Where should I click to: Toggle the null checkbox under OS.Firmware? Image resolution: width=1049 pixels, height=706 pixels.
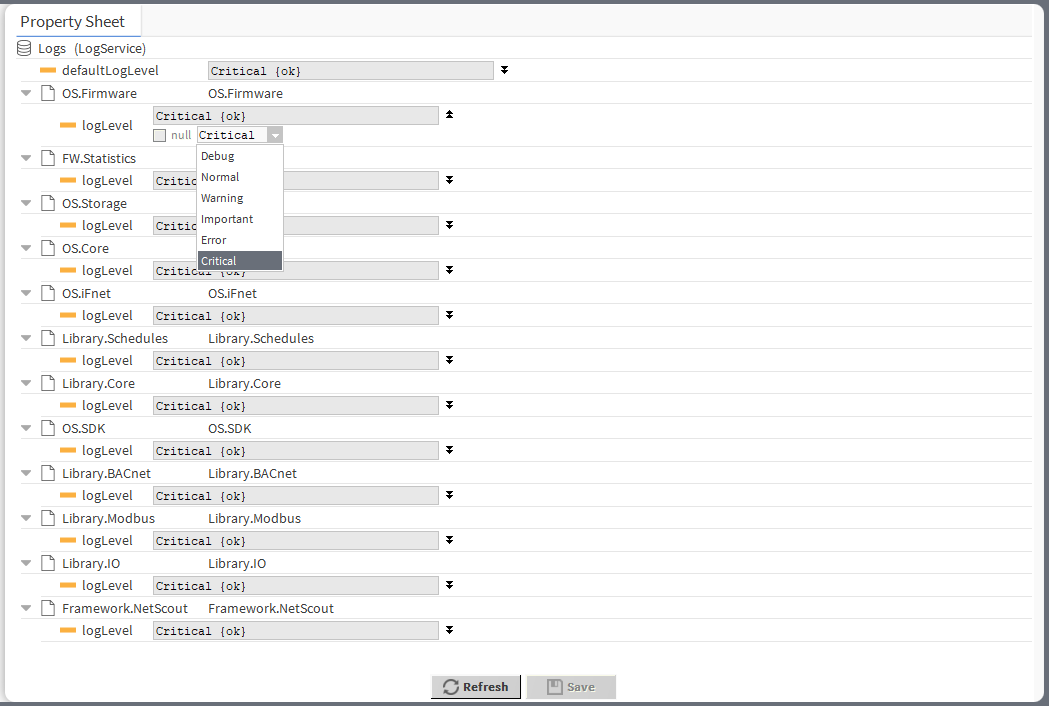tap(160, 135)
